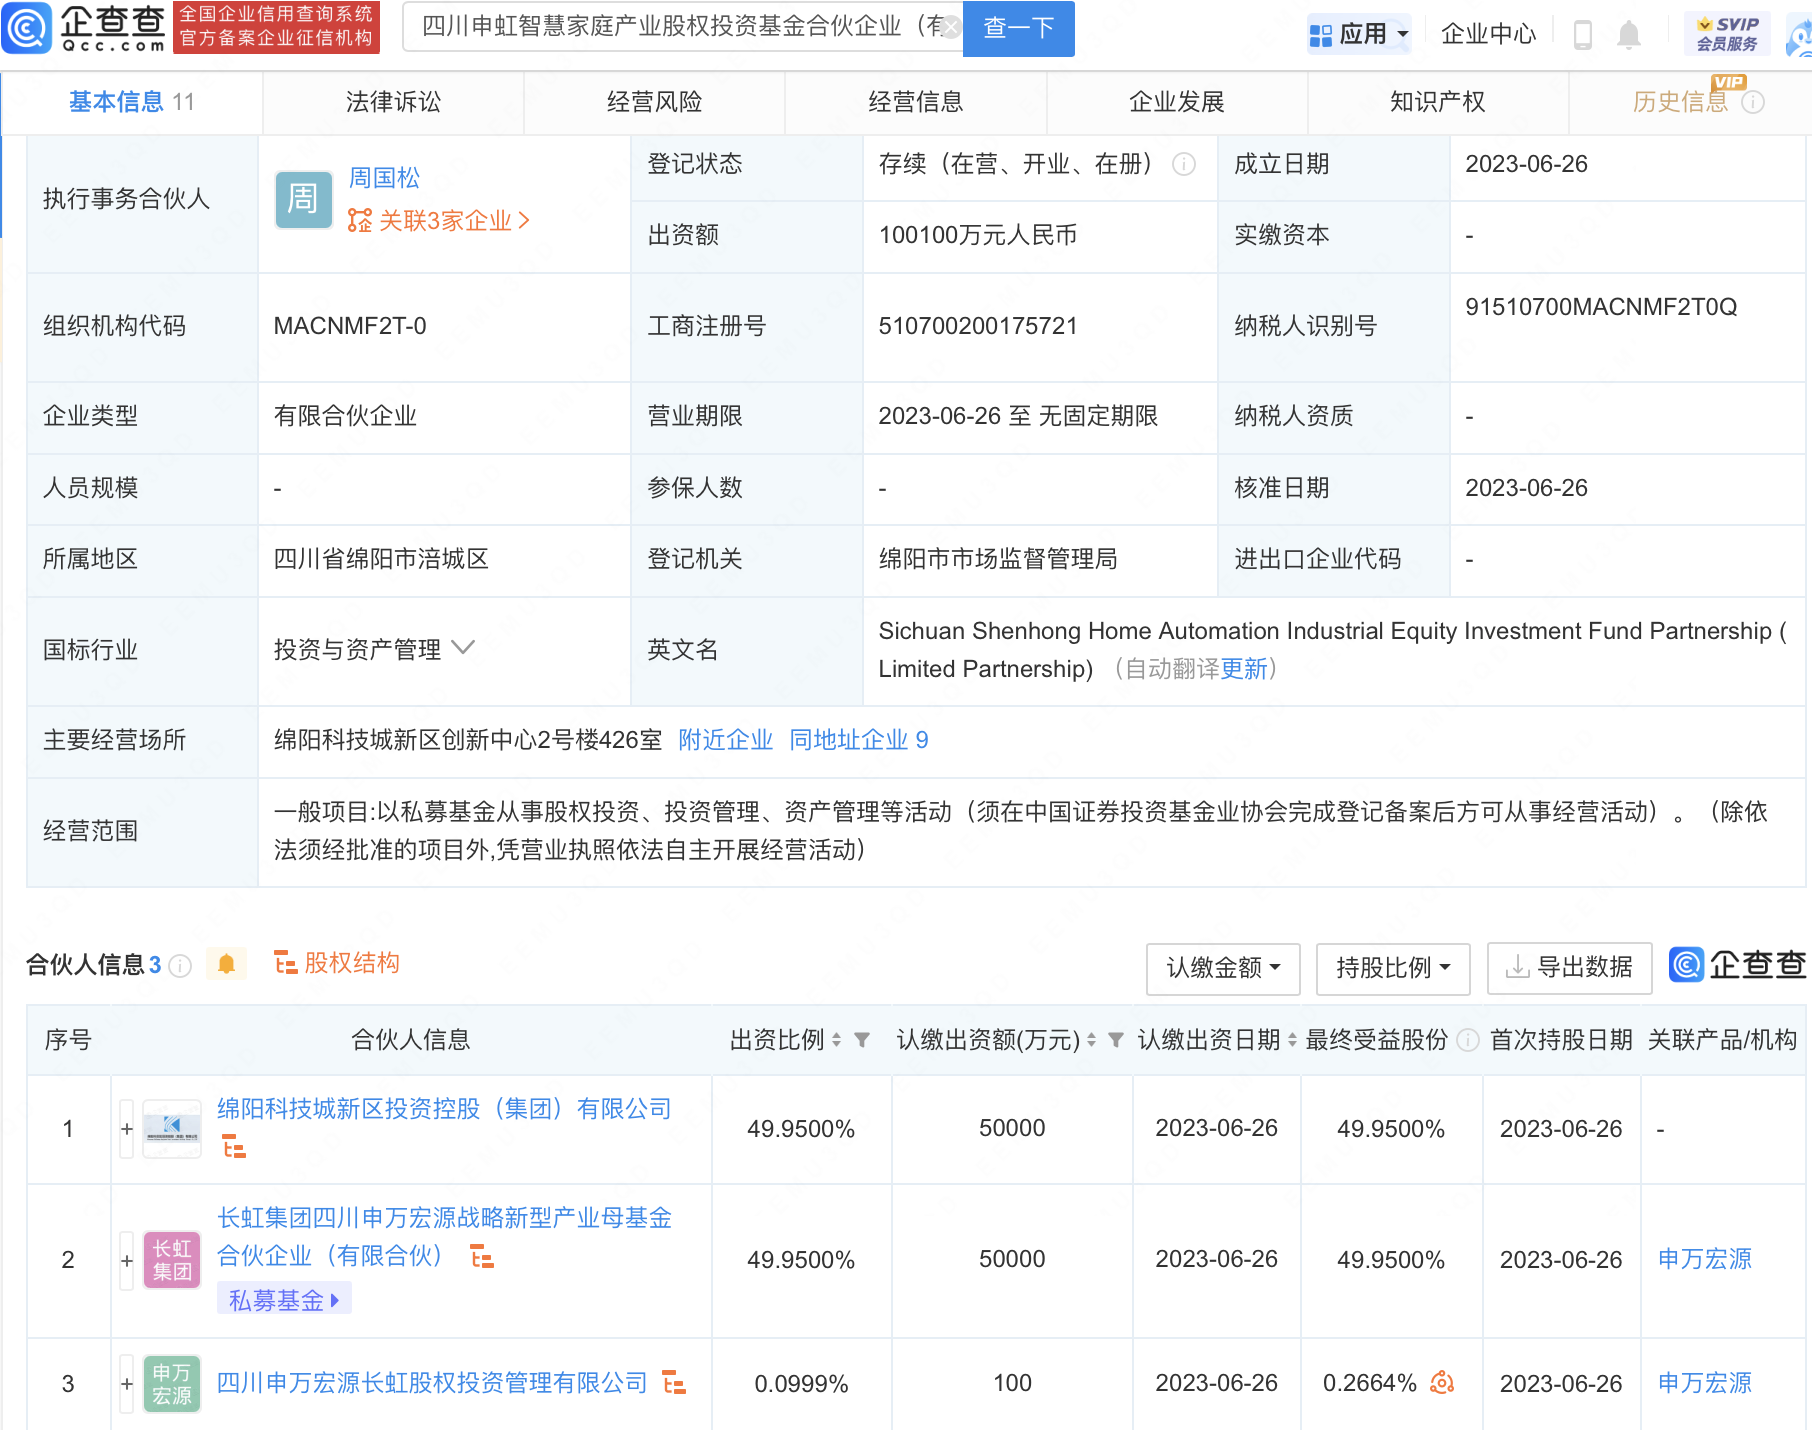Switch to 经营信息 tab
The height and width of the screenshot is (1430, 1812).
(x=916, y=102)
